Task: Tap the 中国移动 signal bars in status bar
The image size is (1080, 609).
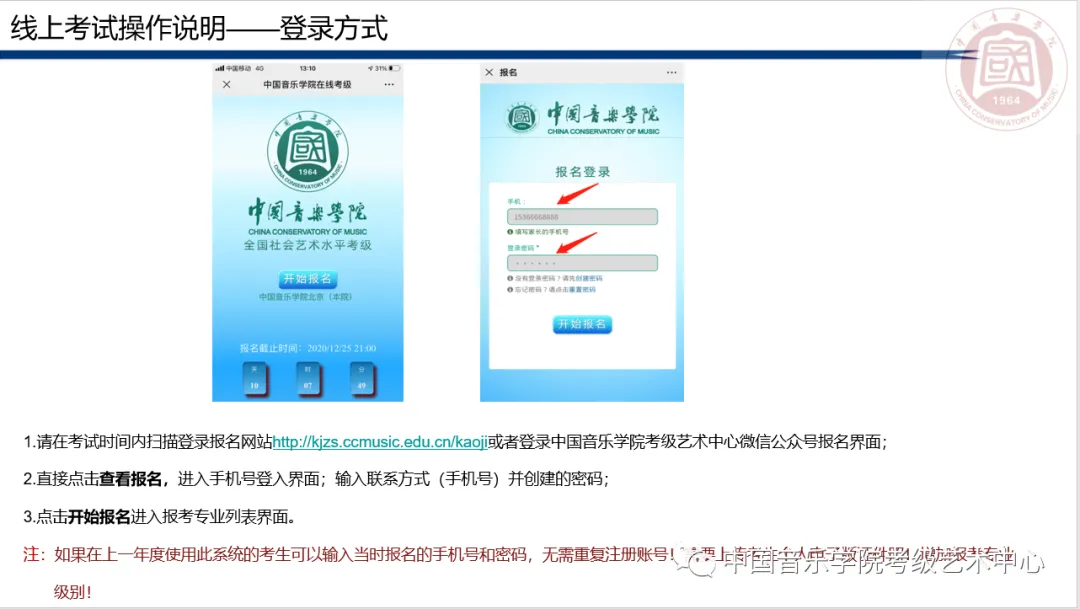Action: coord(220,68)
